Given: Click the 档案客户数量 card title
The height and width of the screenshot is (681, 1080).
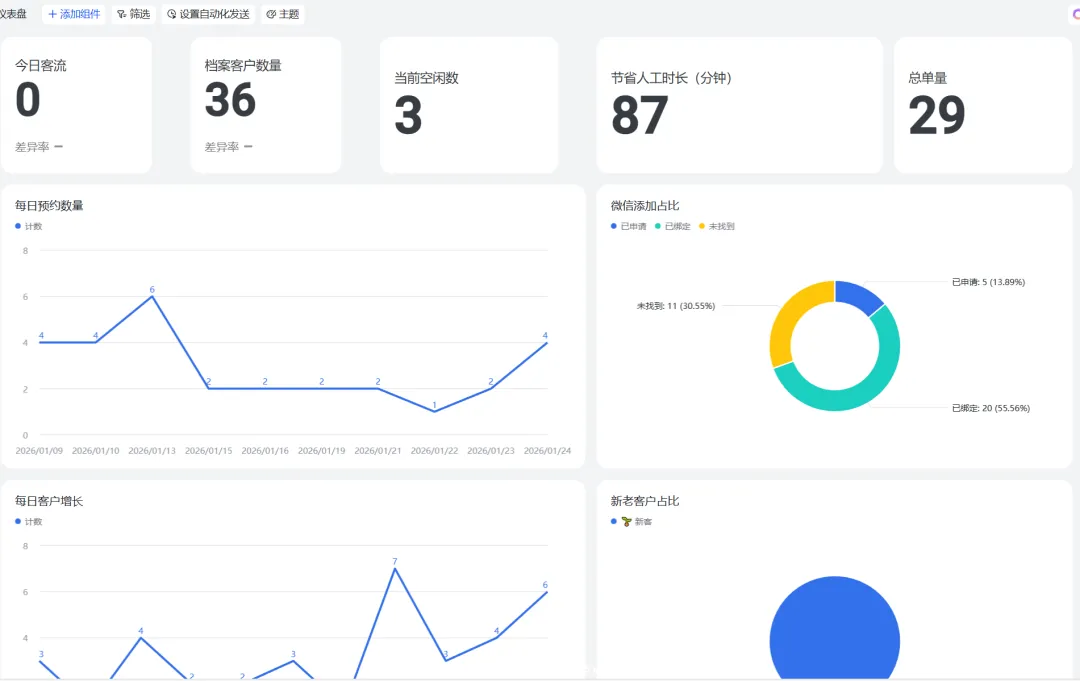Looking at the screenshot, I should pos(243,65).
